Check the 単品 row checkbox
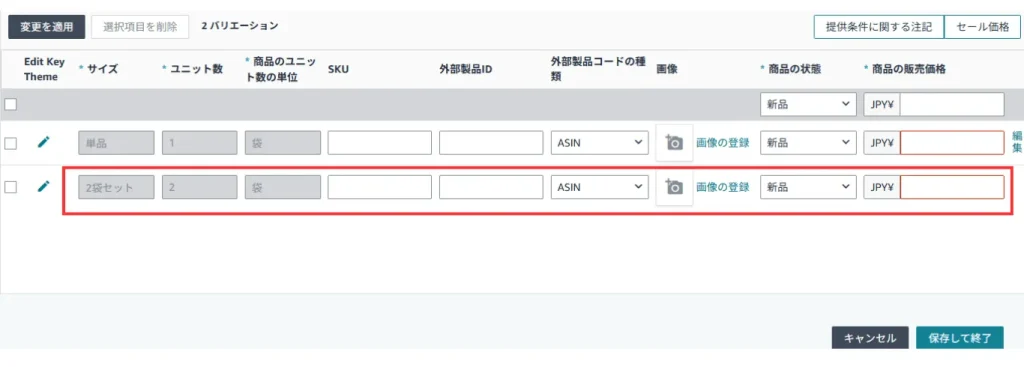The height and width of the screenshot is (367, 1024). [10, 143]
